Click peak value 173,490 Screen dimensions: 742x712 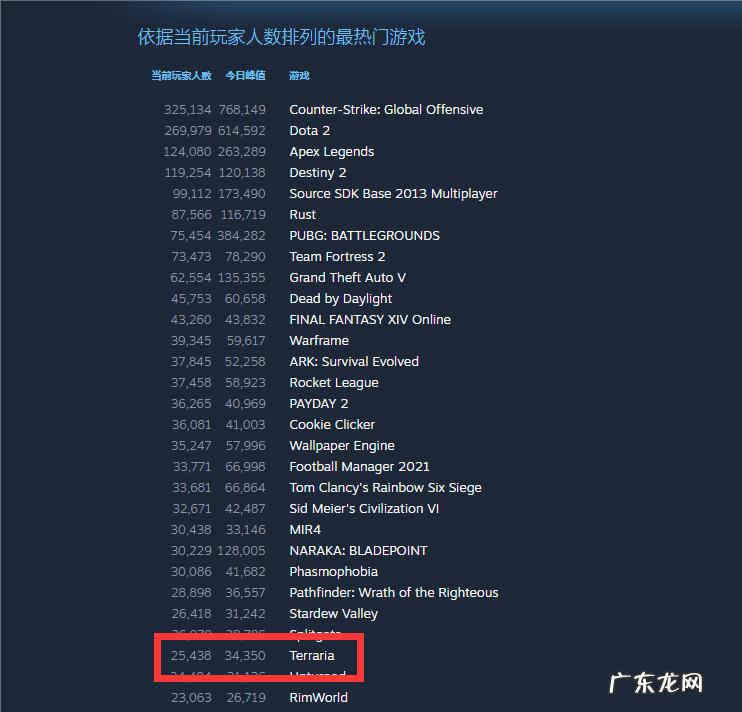[x=242, y=194]
